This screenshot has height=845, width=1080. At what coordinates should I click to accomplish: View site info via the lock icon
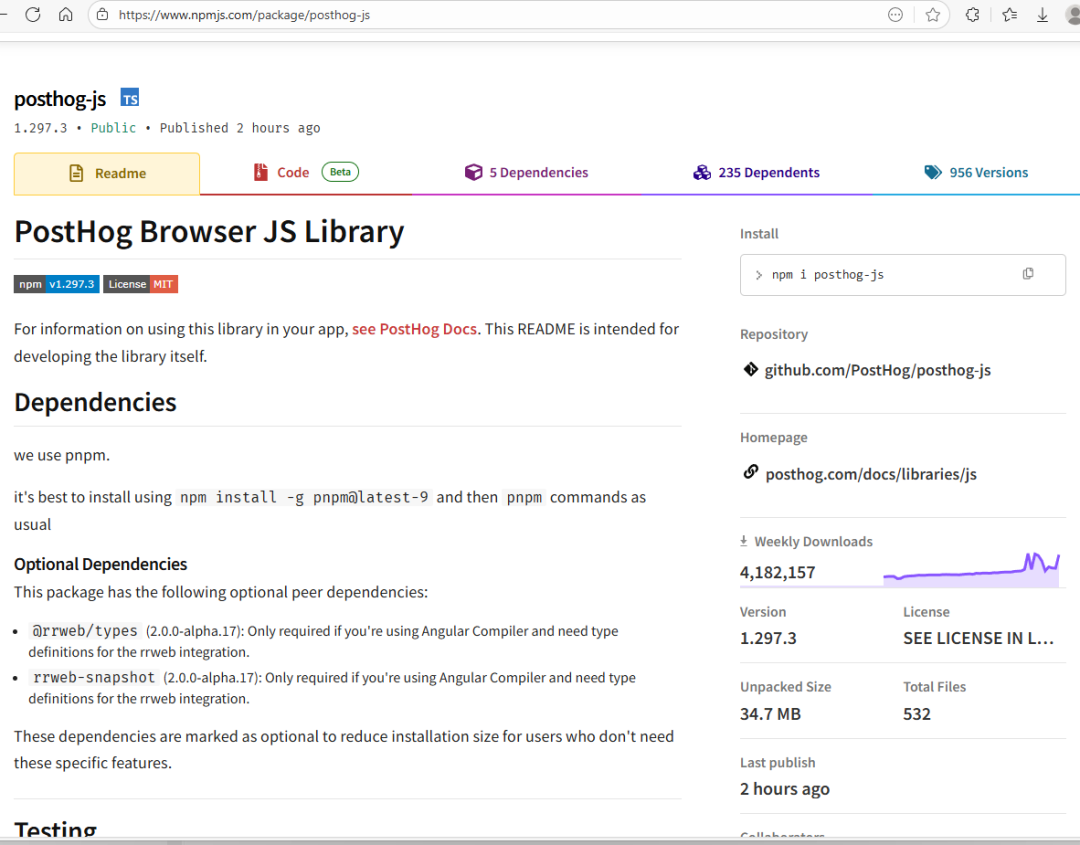(x=103, y=14)
